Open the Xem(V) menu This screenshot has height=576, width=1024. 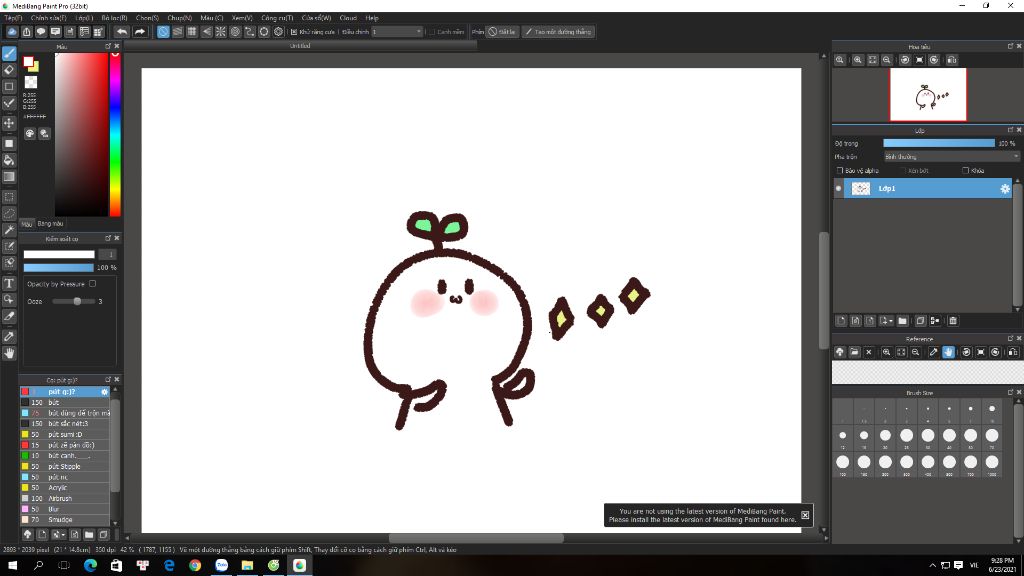[242, 18]
